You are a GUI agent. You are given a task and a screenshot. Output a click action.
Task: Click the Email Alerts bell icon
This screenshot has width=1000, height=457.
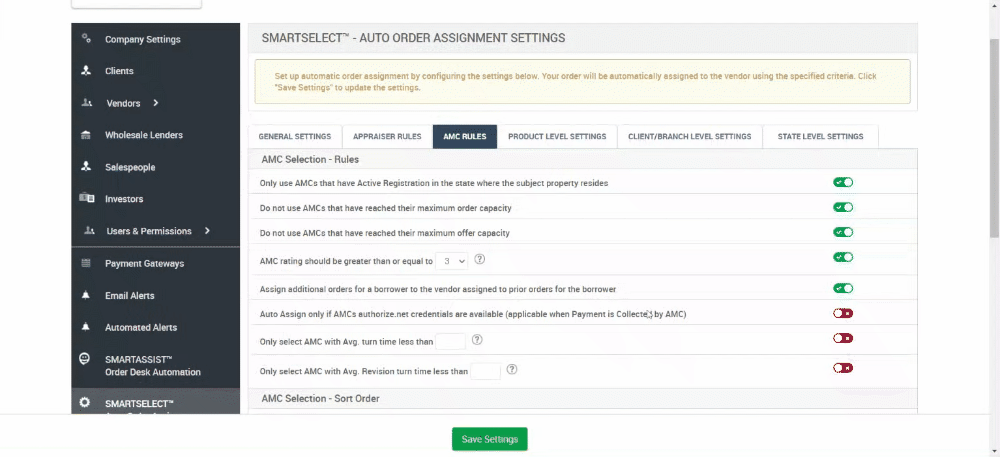(x=85, y=295)
